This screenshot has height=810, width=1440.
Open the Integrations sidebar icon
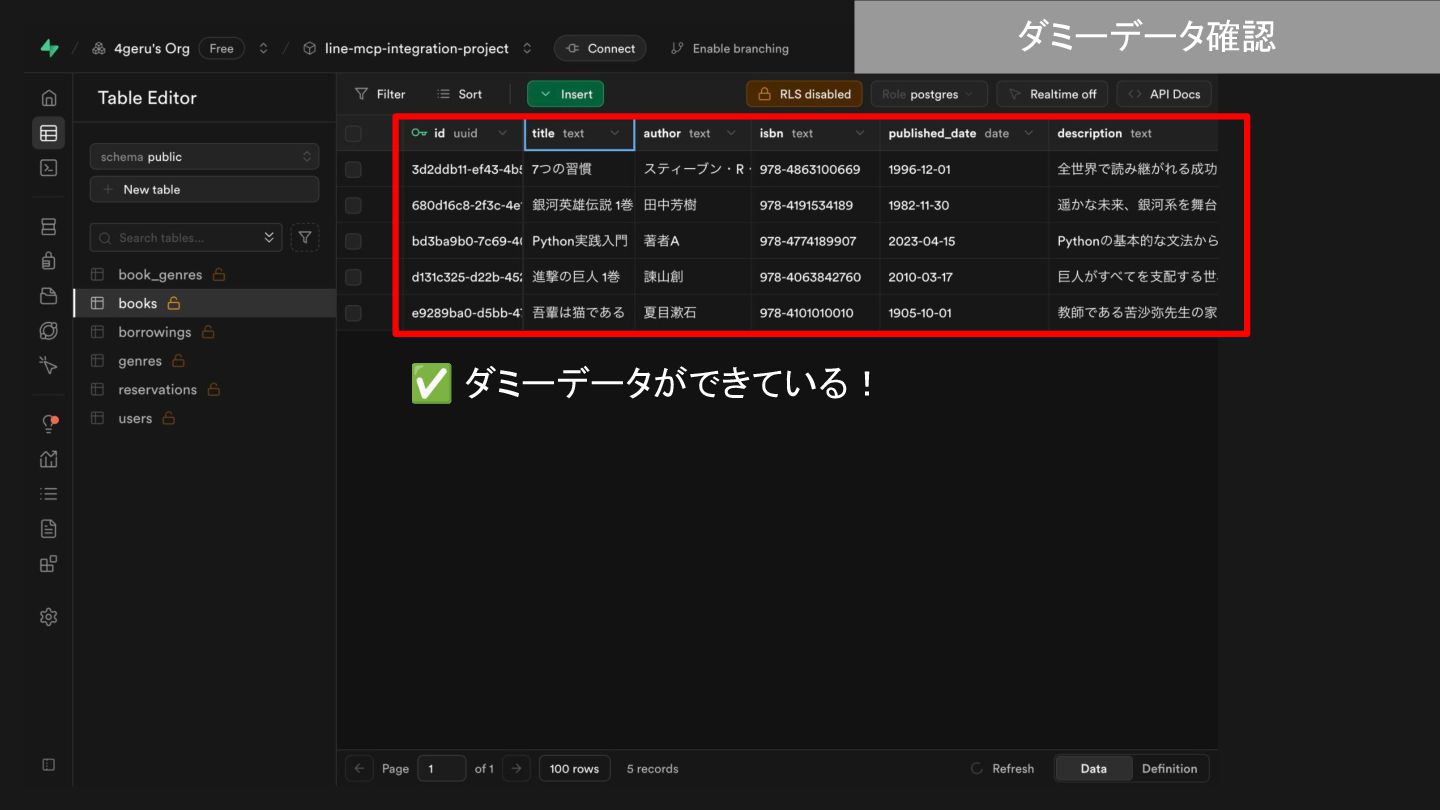(48, 563)
